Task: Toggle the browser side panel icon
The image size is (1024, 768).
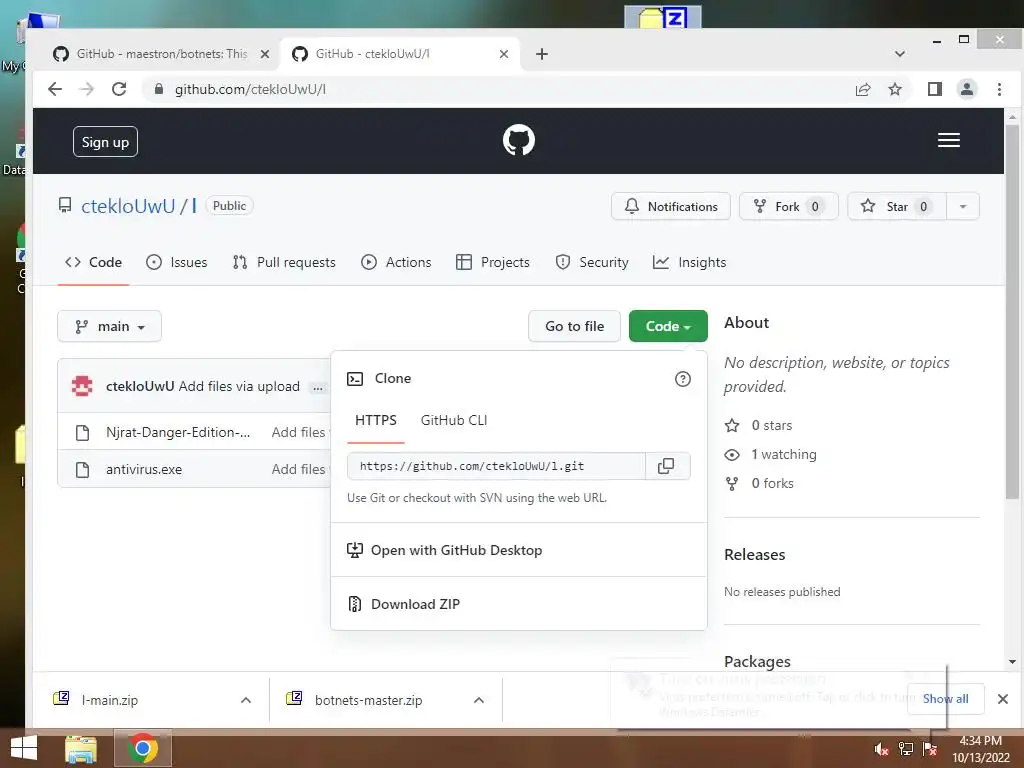Action: coord(935,89)
